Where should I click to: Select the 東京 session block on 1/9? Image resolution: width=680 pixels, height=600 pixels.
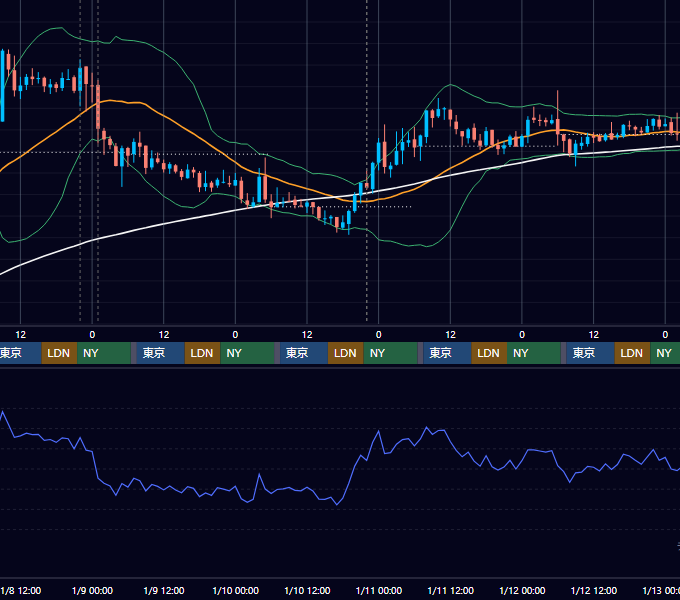[x=160, y=353]
